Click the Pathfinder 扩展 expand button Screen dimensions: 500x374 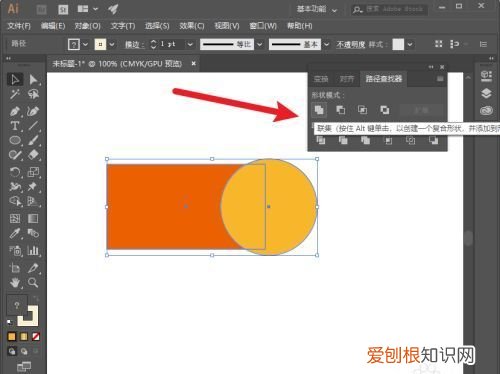pyautogui.click(x=421, y=110)
